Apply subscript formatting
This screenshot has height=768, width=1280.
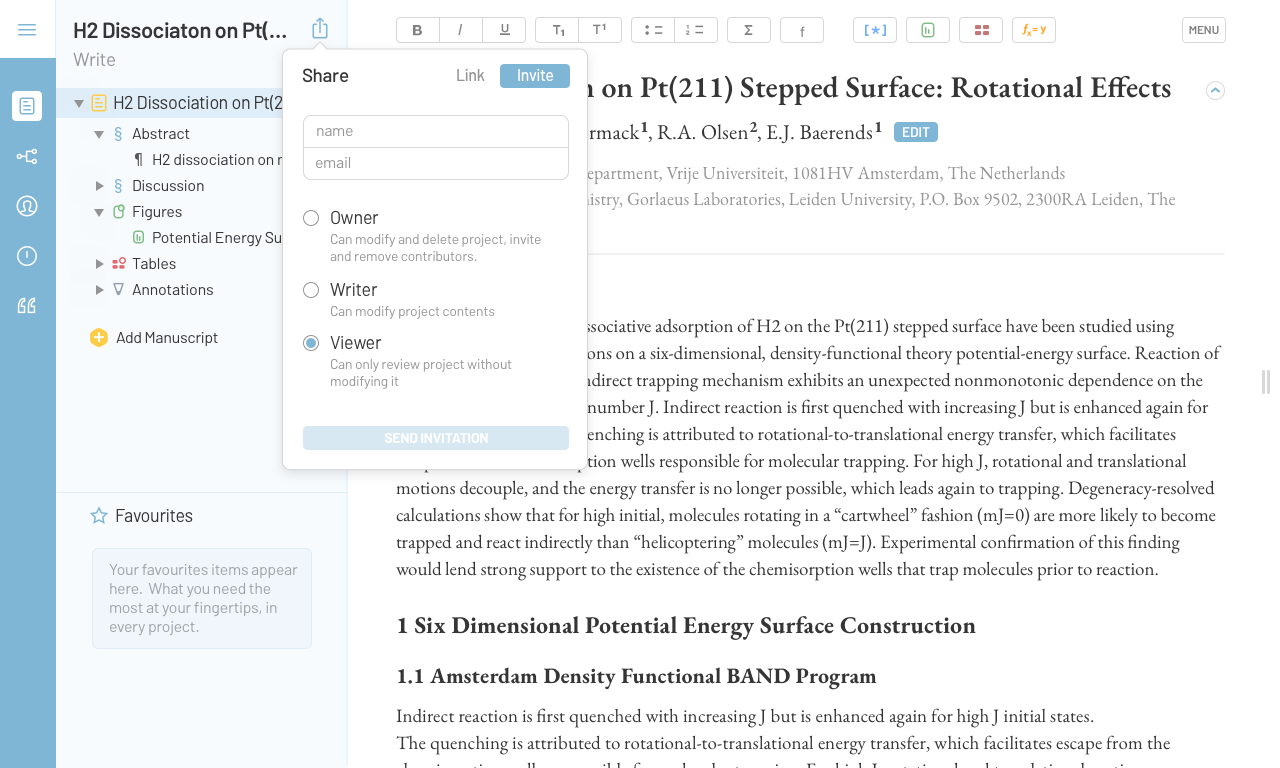point(557,30)
